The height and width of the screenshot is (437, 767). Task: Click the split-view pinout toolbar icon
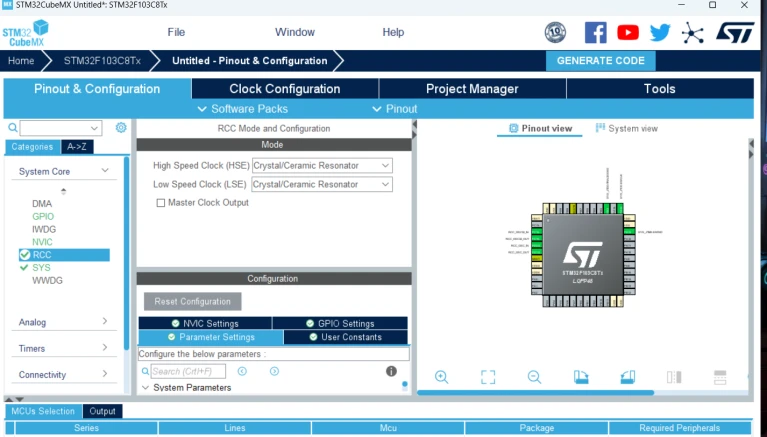point(674,377)
